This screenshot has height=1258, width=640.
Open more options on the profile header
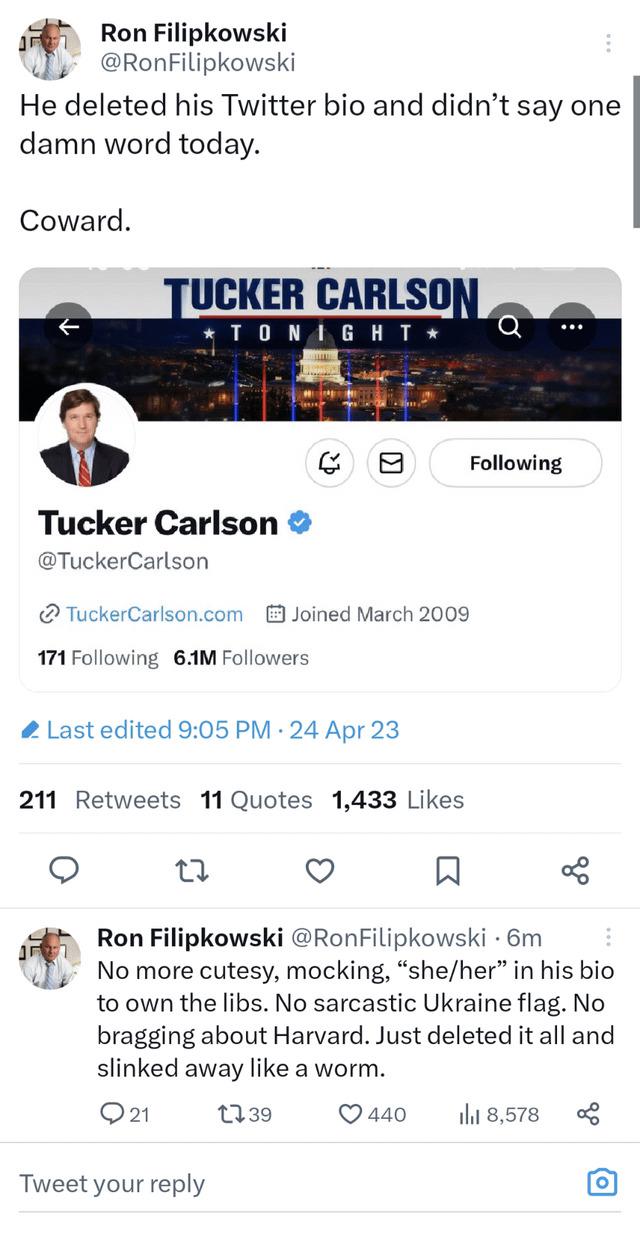(x=573, y=326)
